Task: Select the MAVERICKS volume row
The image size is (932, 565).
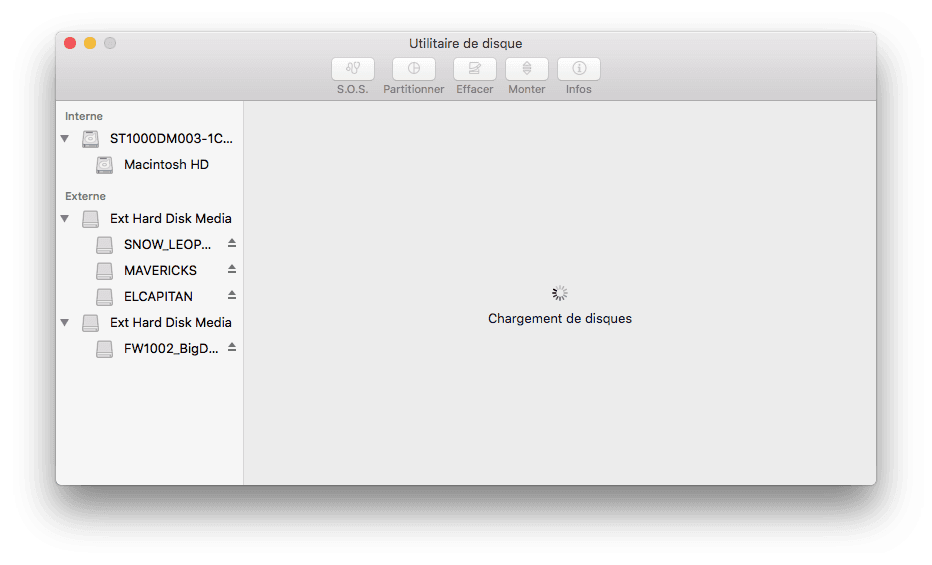Action: pos(150,270)
